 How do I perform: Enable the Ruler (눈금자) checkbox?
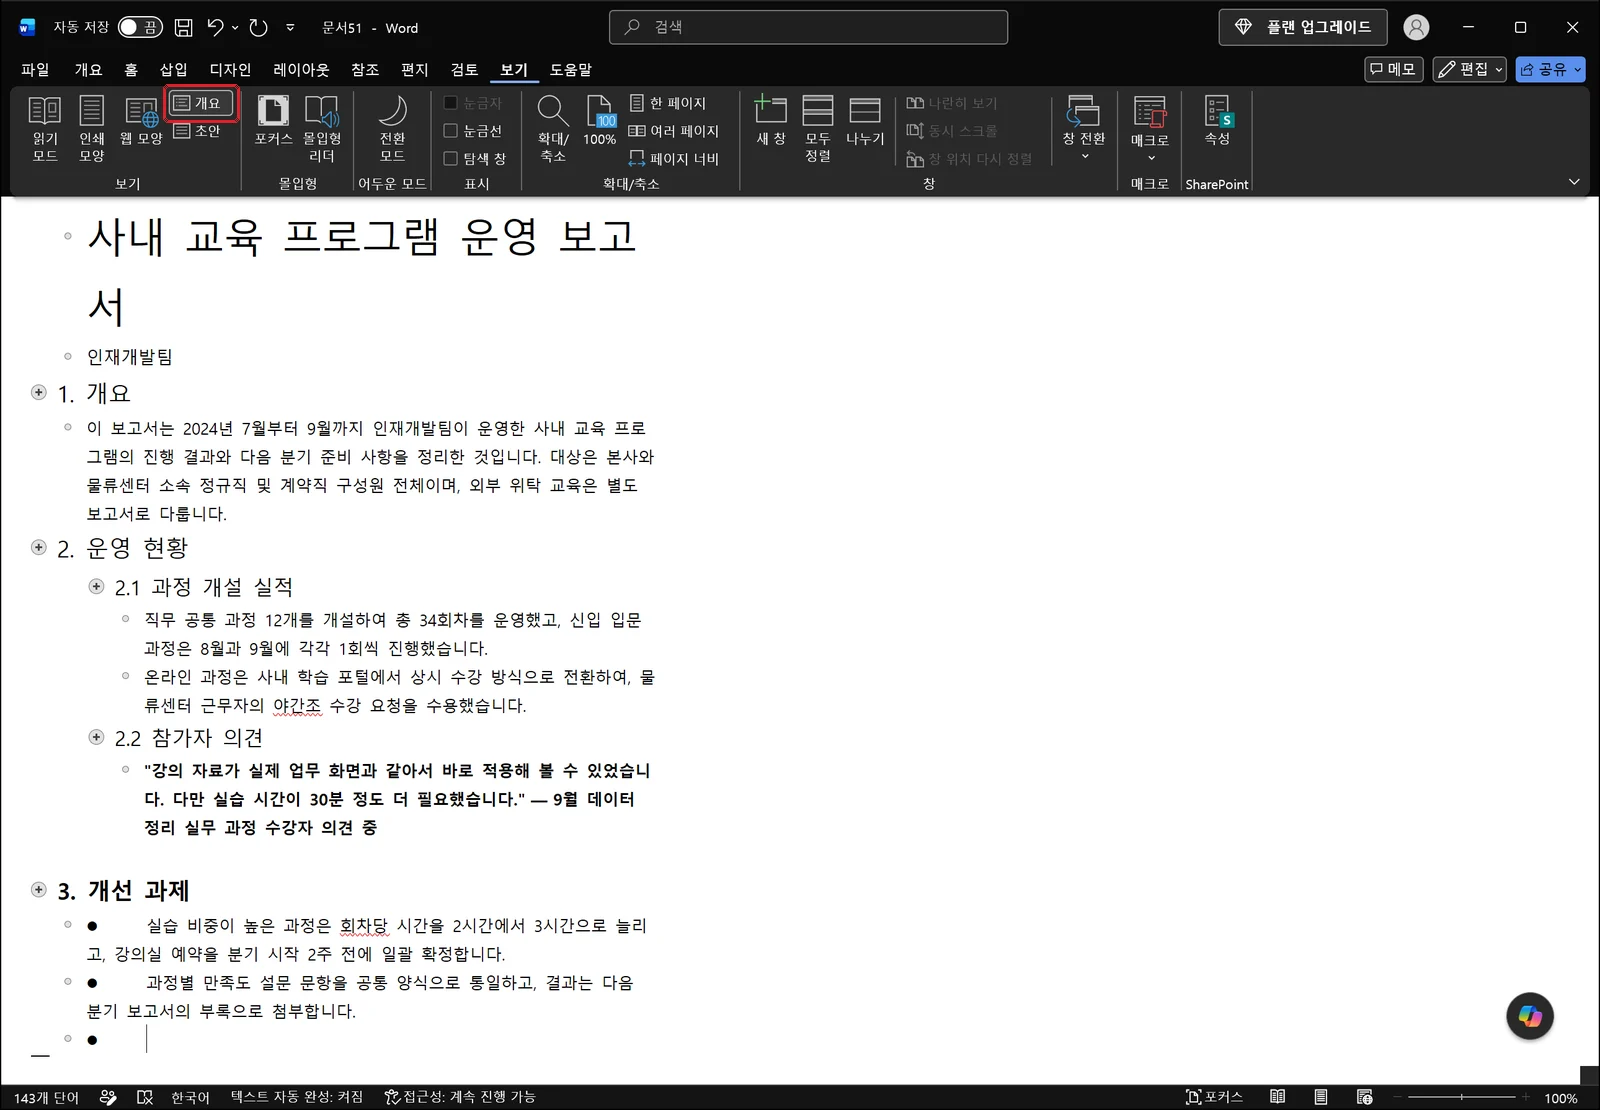450,103
